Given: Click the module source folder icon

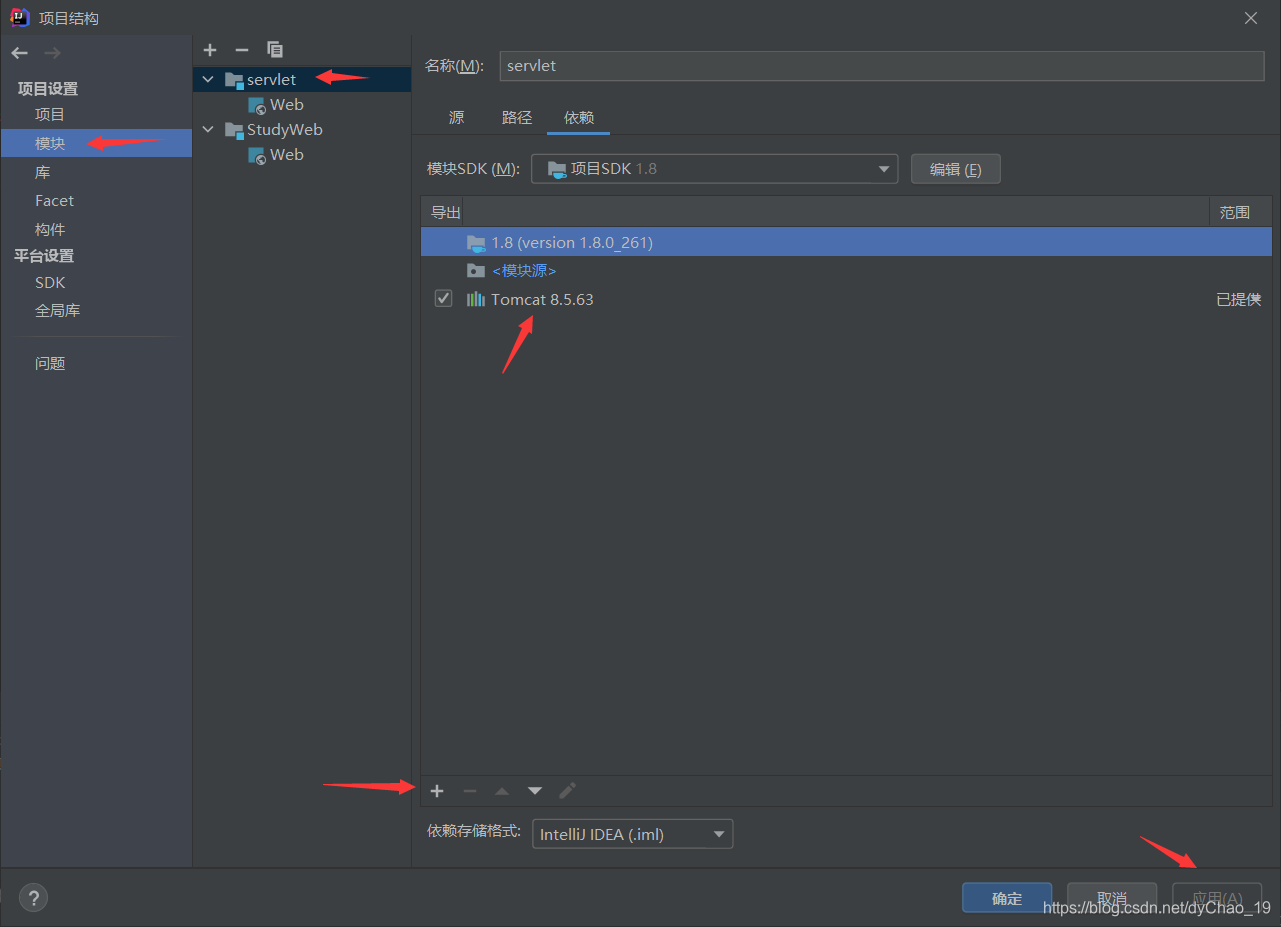Looking at the screenshot, I should pos(475,271).
